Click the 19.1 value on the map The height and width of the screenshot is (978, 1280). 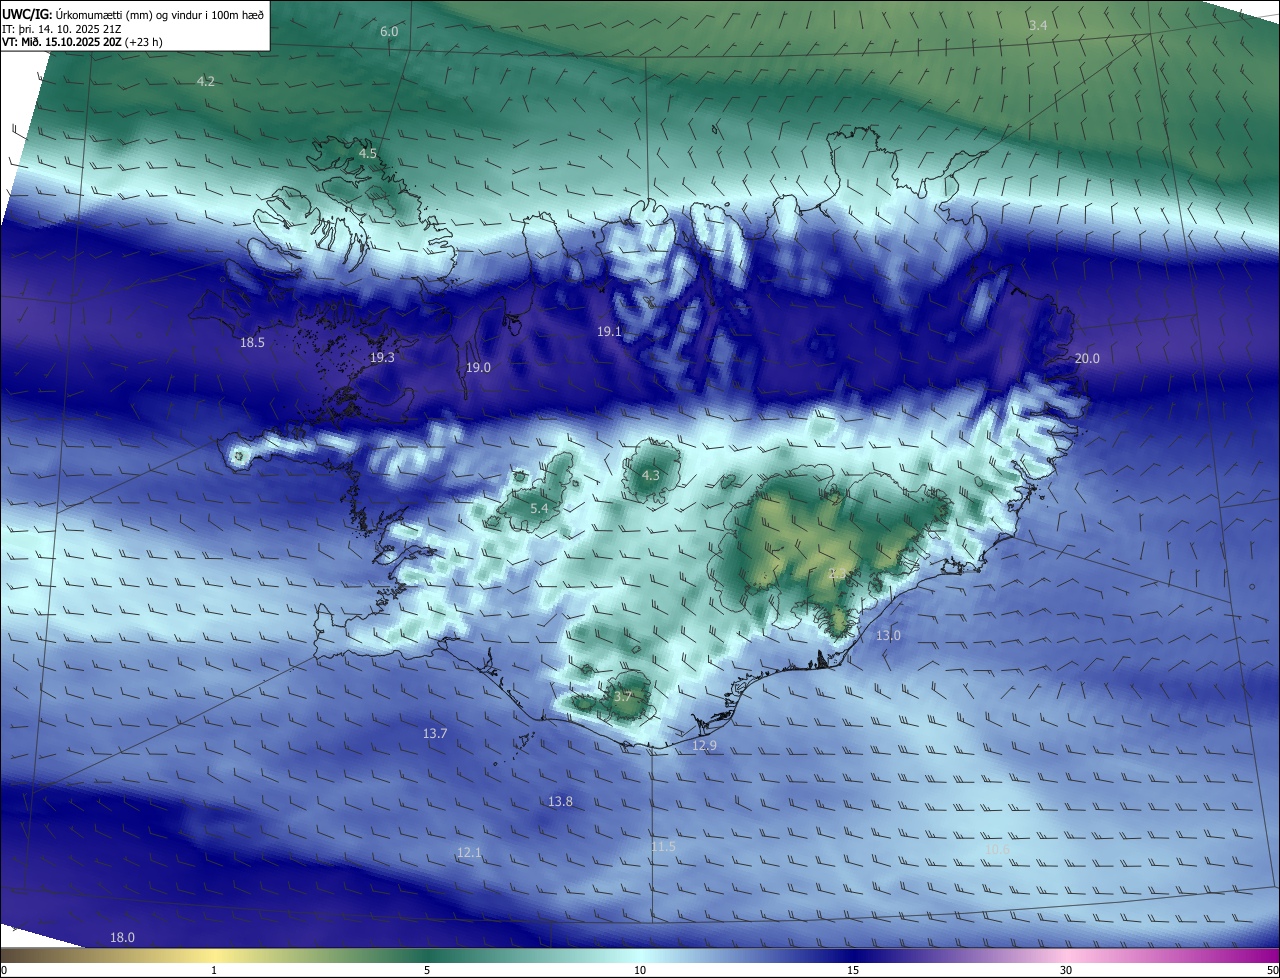(610, 332)
